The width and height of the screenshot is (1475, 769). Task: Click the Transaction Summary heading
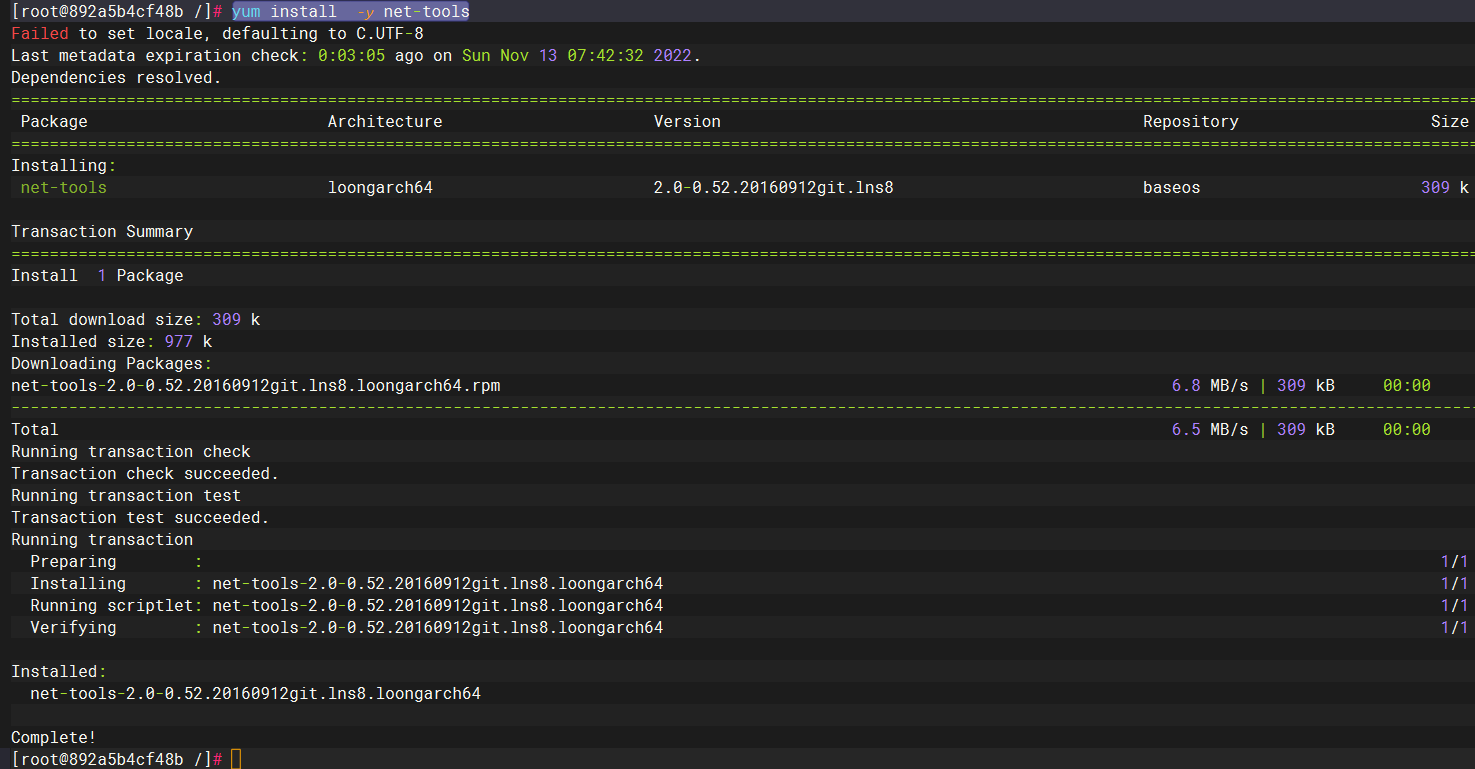tap(102, 231)
